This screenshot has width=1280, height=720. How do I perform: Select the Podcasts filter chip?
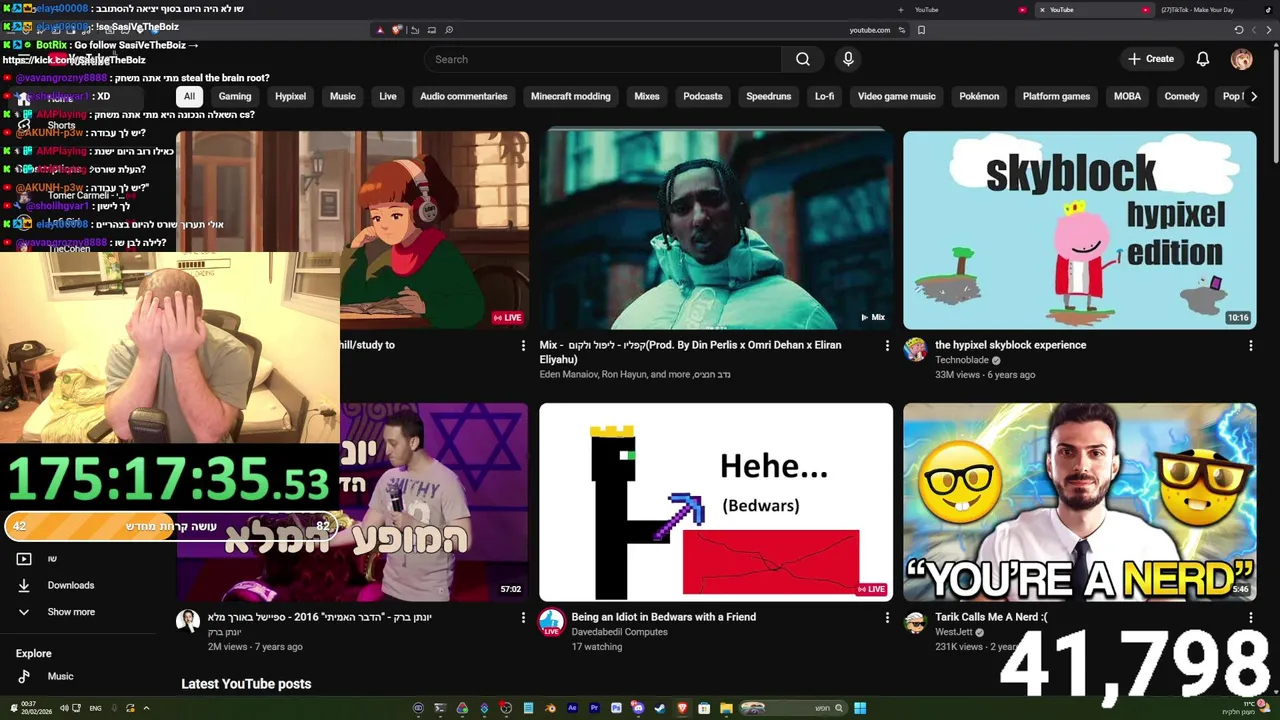703,96
